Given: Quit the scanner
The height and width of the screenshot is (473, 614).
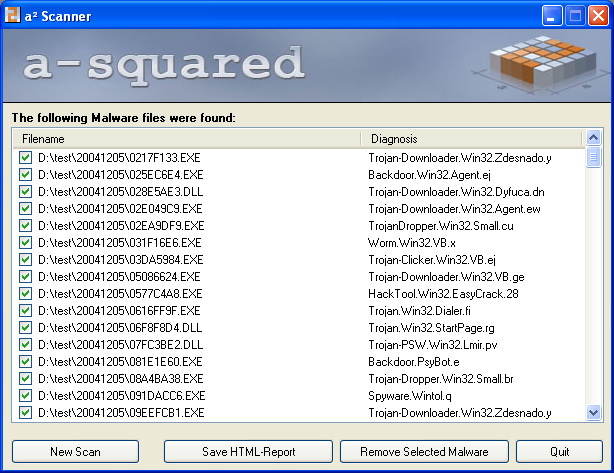Looking at the screenshot, I should coord(559,452).
